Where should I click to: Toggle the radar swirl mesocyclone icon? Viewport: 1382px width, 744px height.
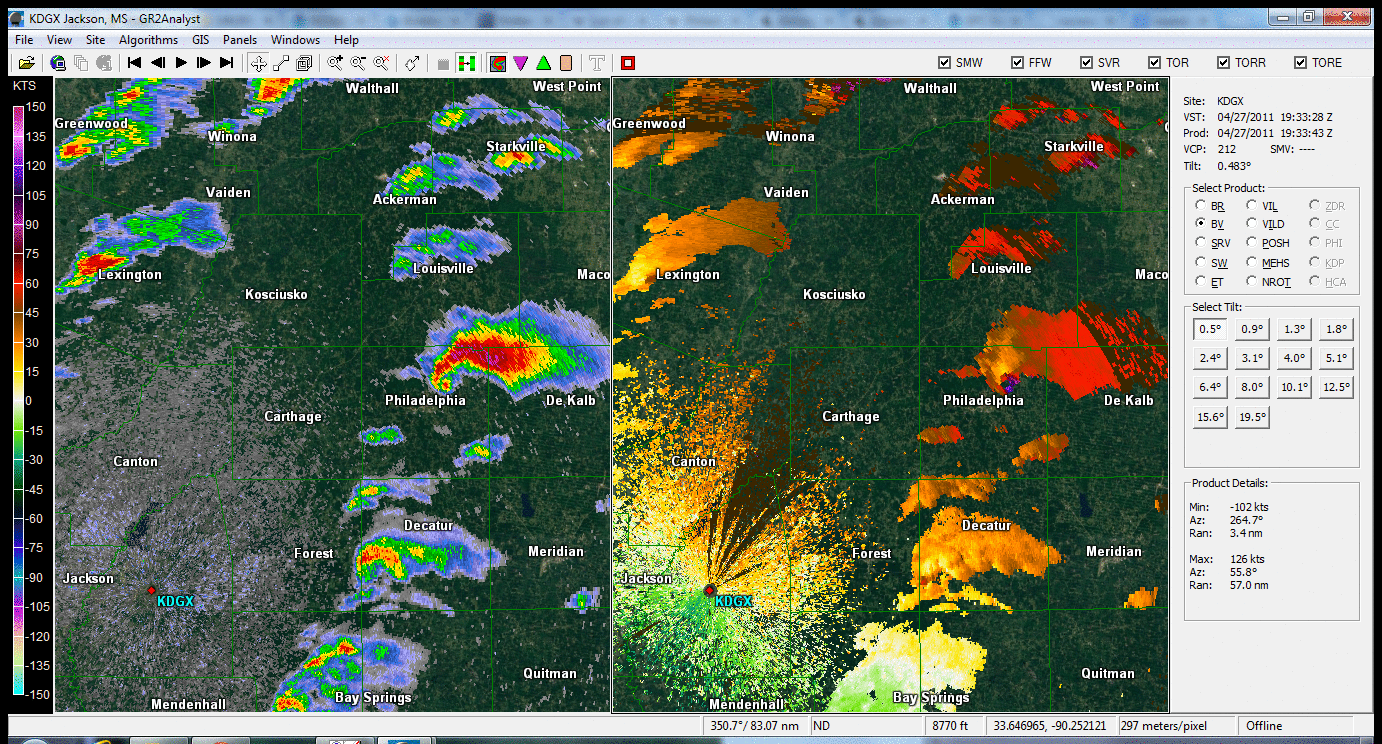pos(497,63)
